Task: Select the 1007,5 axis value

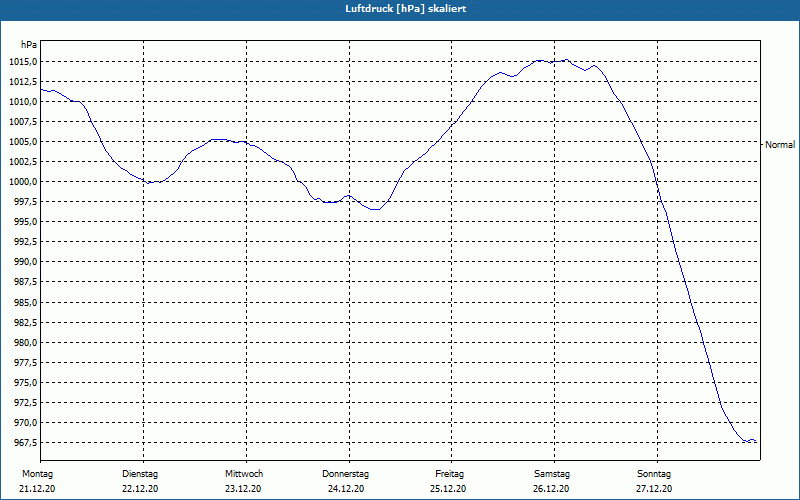Action: pos(23,122)
